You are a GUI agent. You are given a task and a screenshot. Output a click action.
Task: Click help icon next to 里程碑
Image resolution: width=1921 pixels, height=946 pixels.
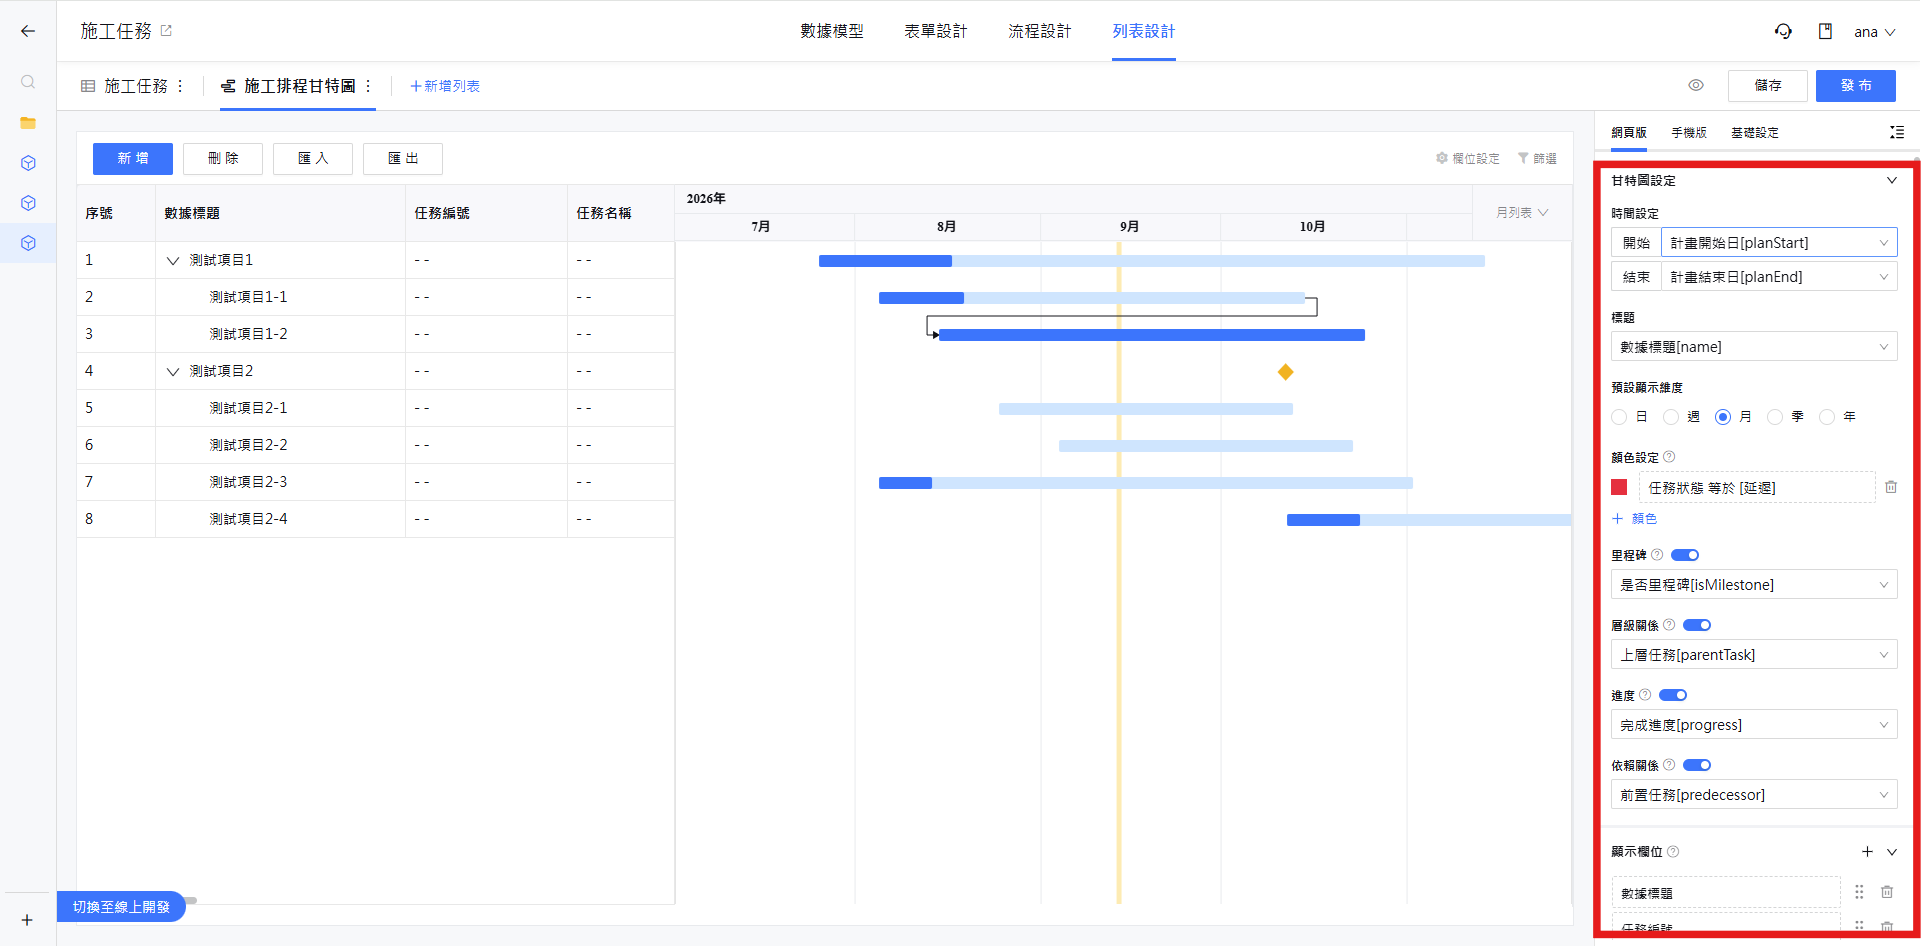[x=1657, y=555]
